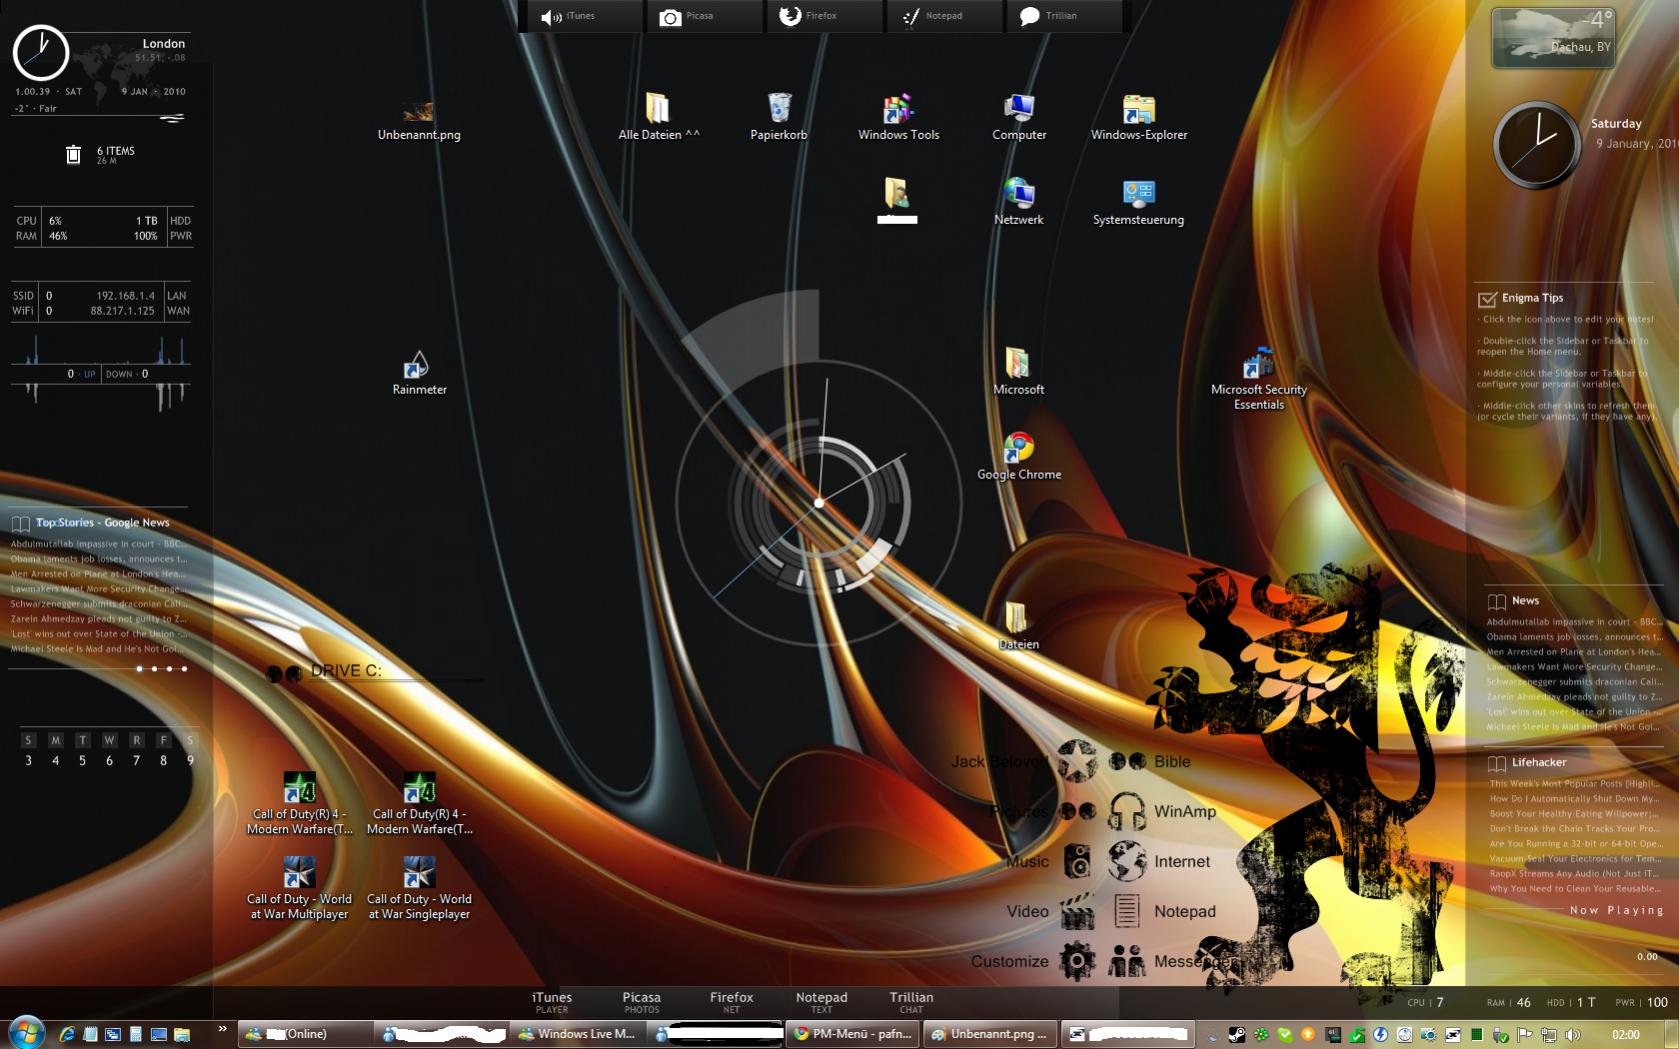Click the Music speaker icon
The width and height of the screenshot is (1679, 1049).
click(1077, 861)
